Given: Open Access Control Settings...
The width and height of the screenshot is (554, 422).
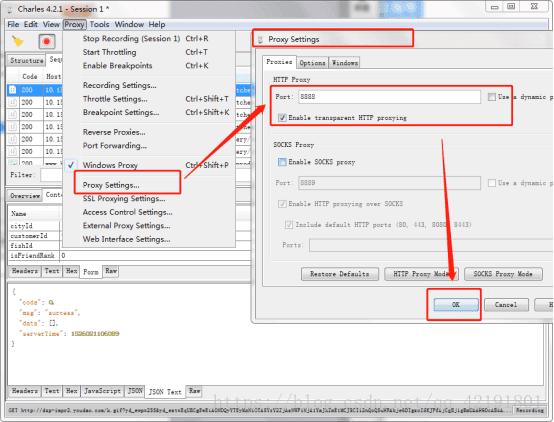Looking at the screenshot, I should [148, 212].
